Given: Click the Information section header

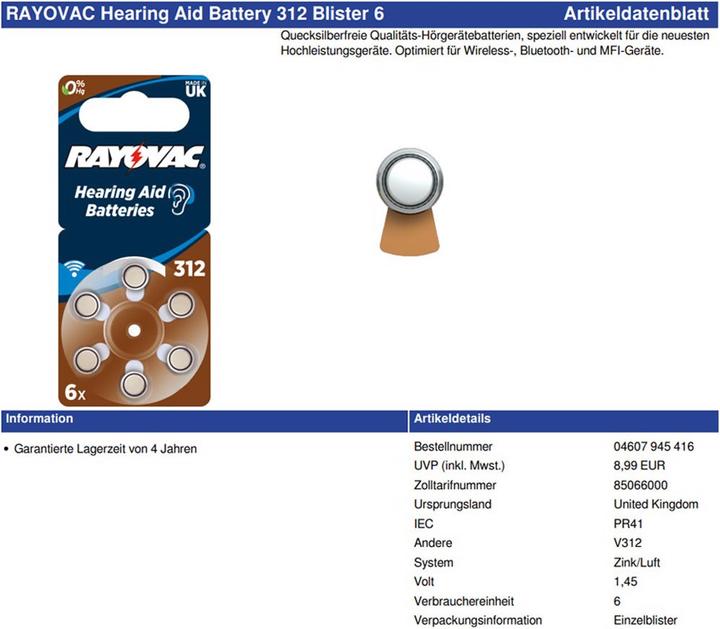Looking at the screenshot, I should click(39, 418).
